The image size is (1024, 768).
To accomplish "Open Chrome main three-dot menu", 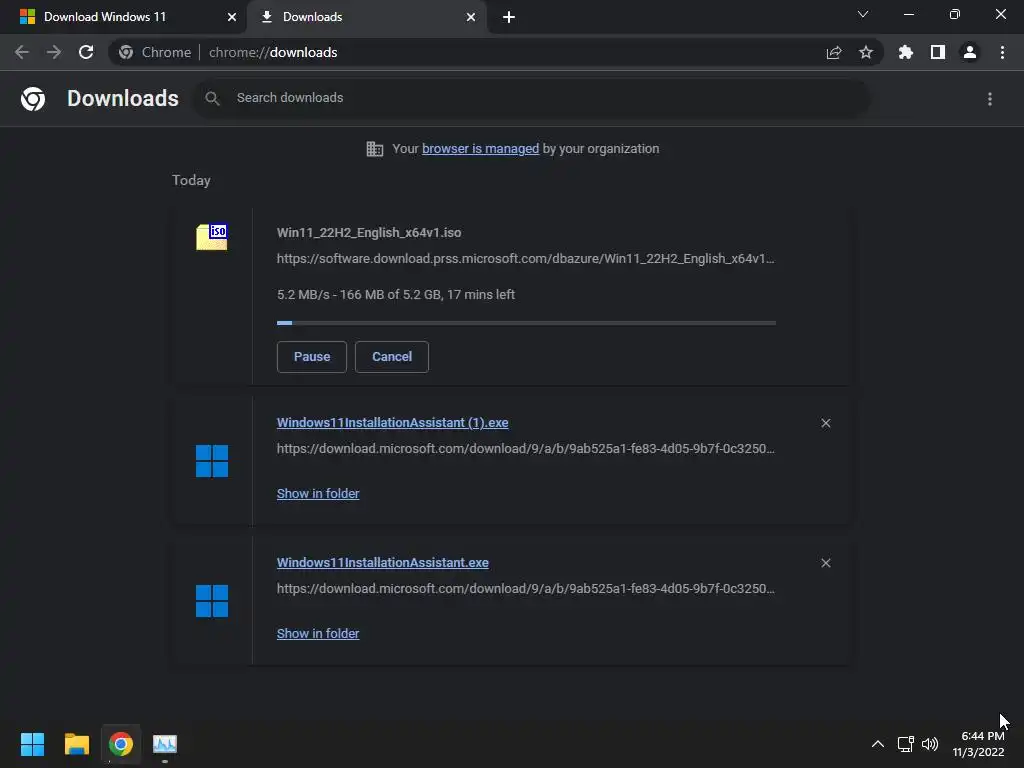I will tap(1002, 52).
